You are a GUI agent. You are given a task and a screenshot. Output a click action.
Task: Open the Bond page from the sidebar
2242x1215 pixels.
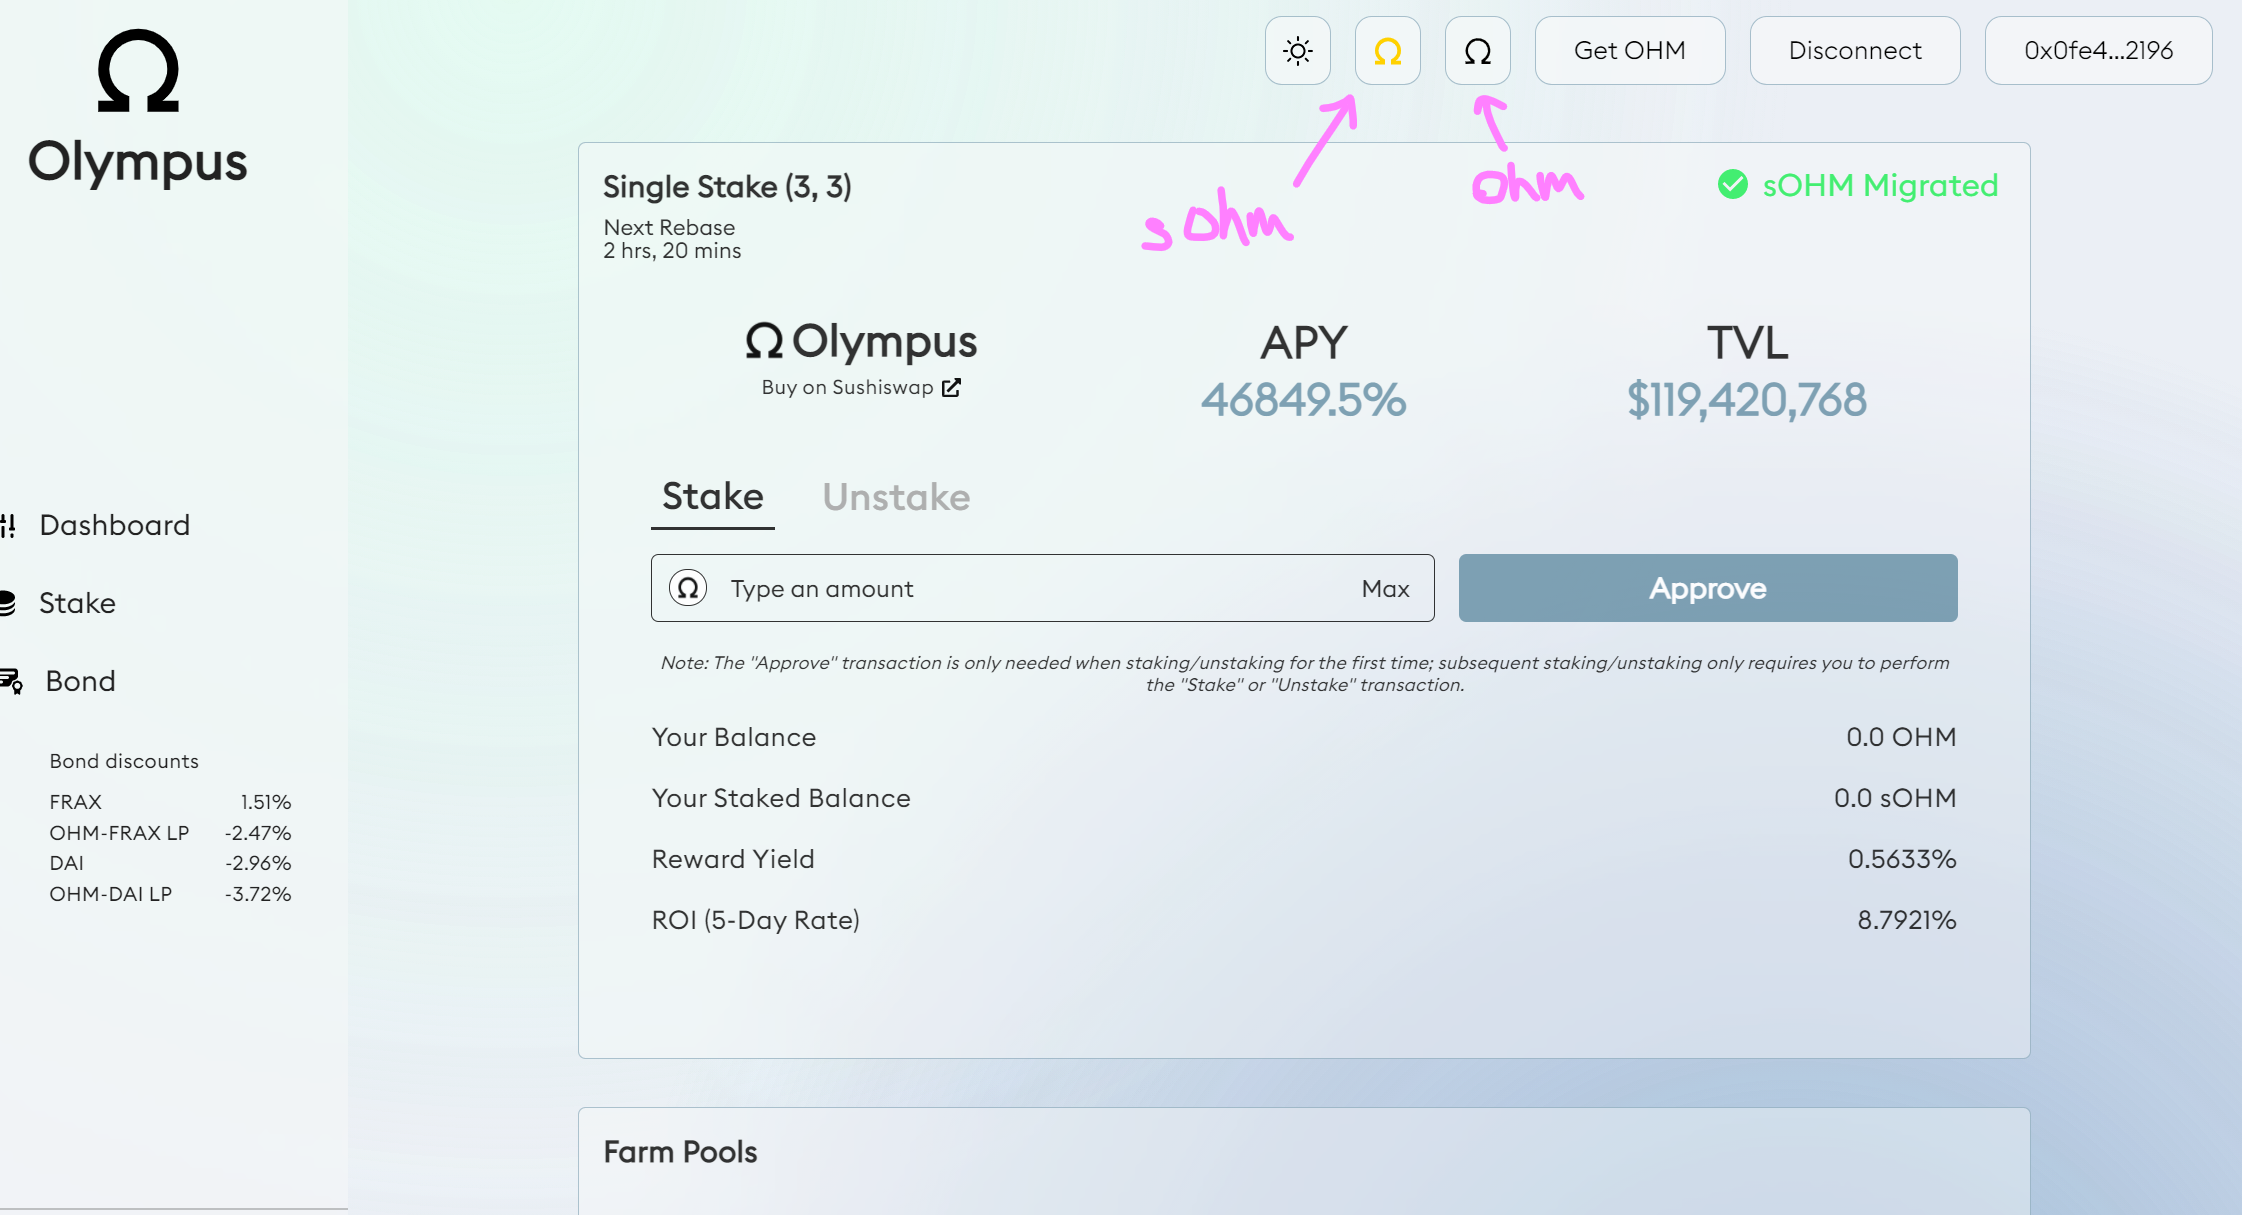pyautogui.click(x=80, y=681)
